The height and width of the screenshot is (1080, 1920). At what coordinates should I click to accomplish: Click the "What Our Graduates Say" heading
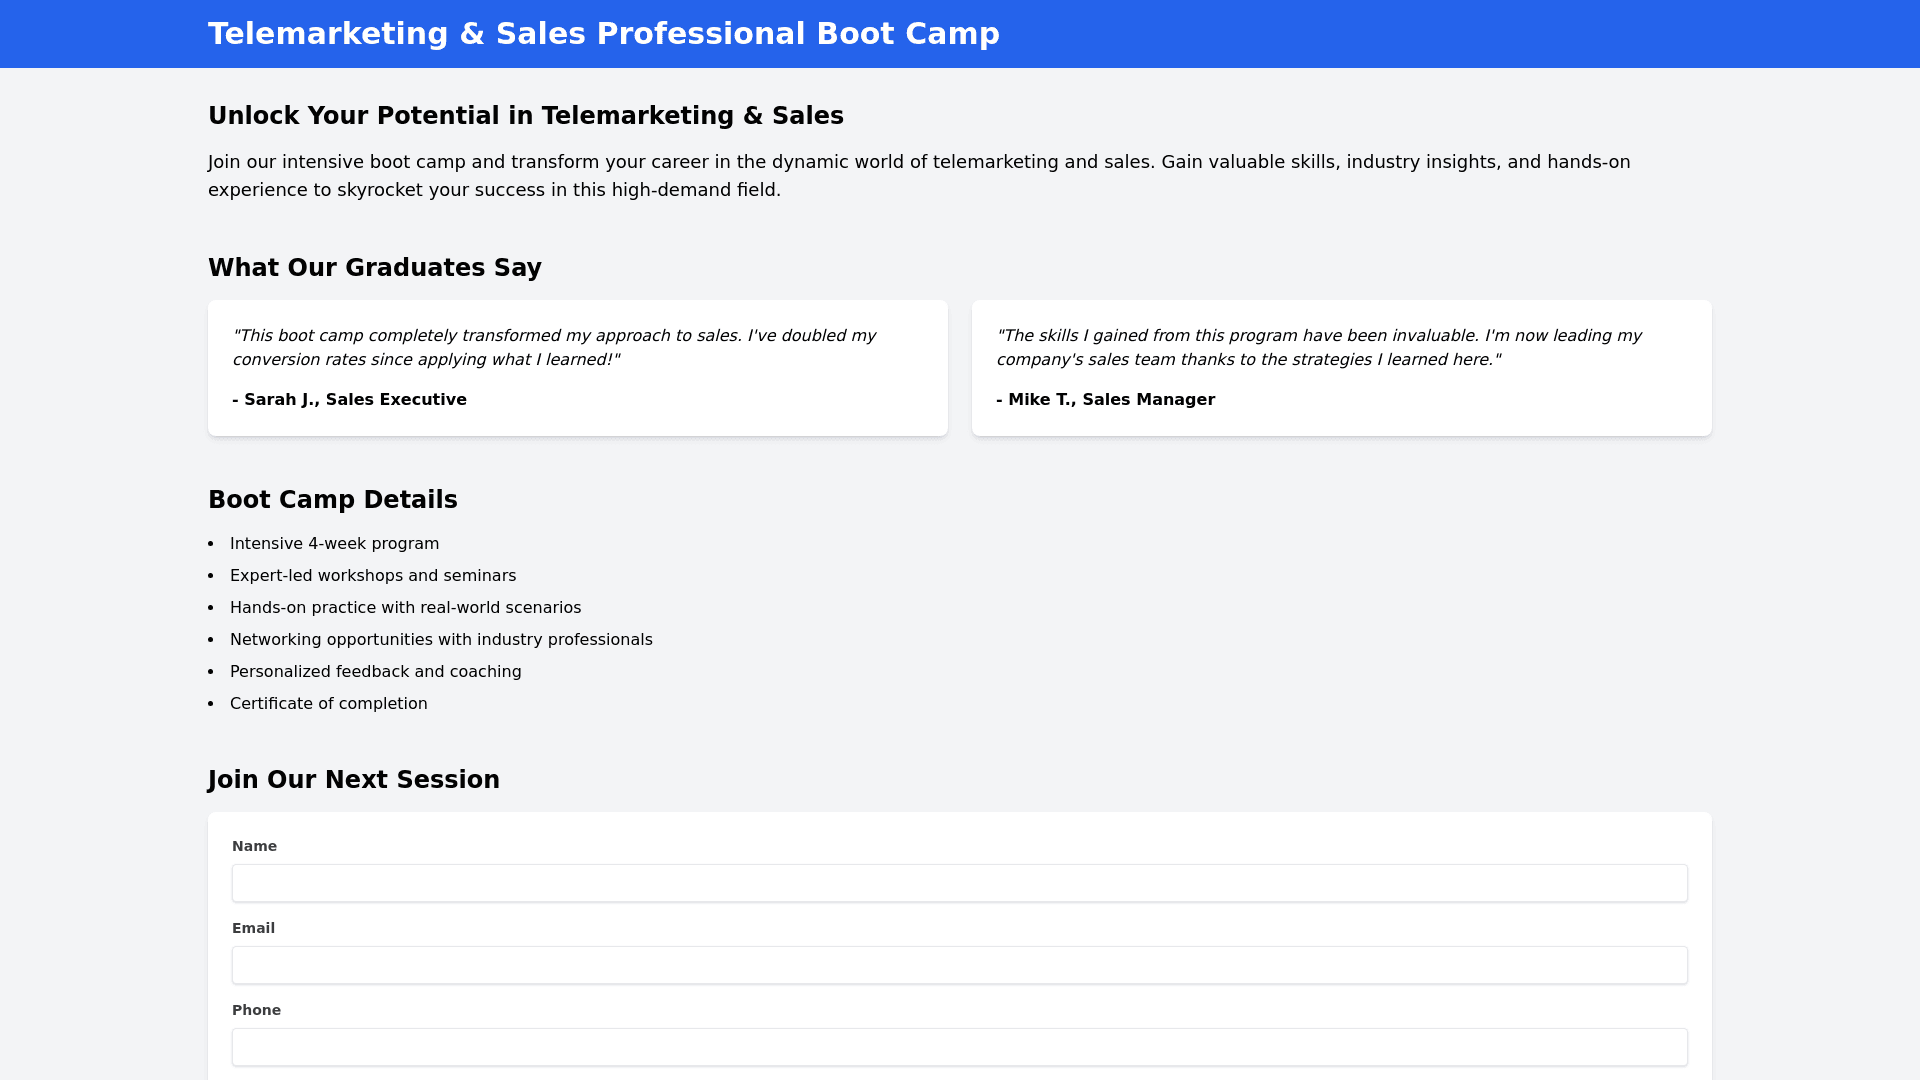pyautogui.click(x=374, y=268)
